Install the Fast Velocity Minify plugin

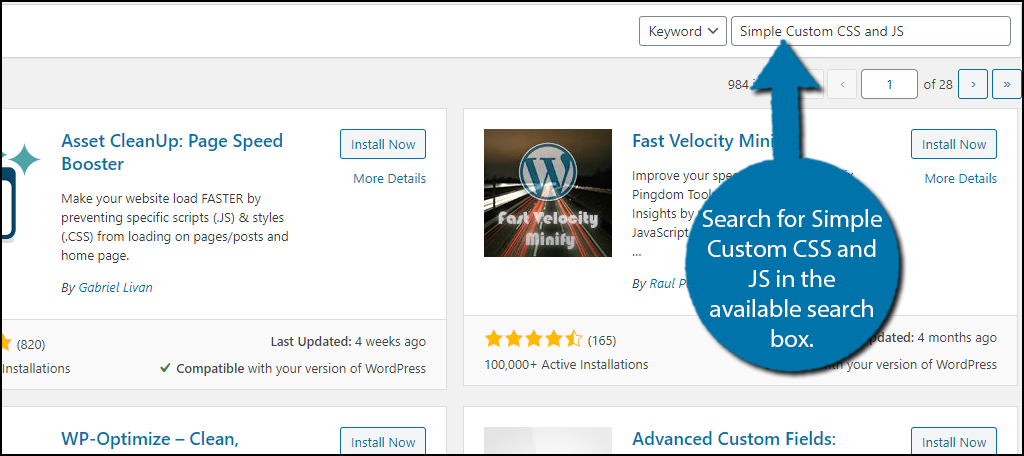coord(953,144)
